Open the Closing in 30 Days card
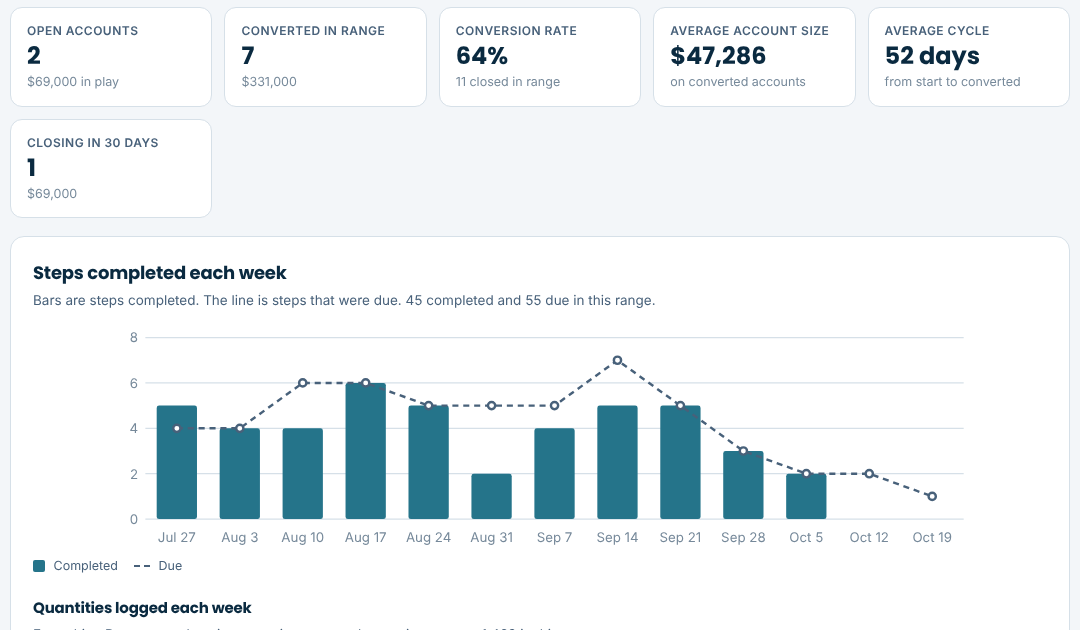This screenshot has height=630, width=1080. tap(111, 169)
